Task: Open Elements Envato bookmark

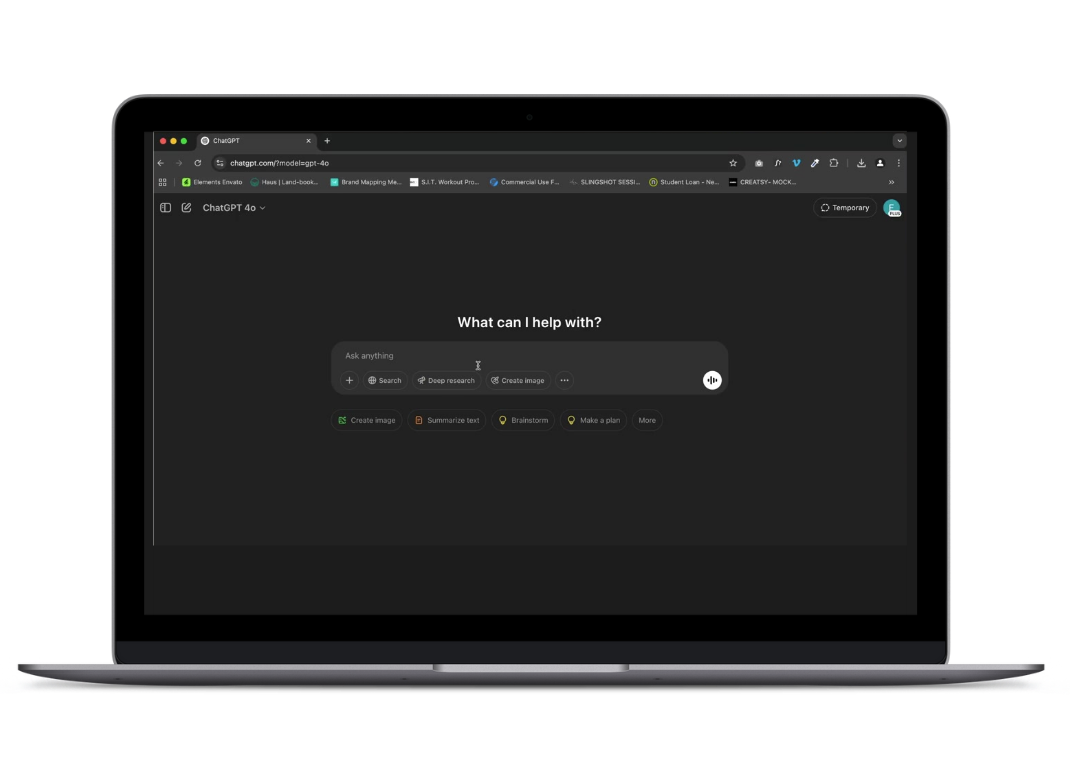Action: [x=212, y=182]
